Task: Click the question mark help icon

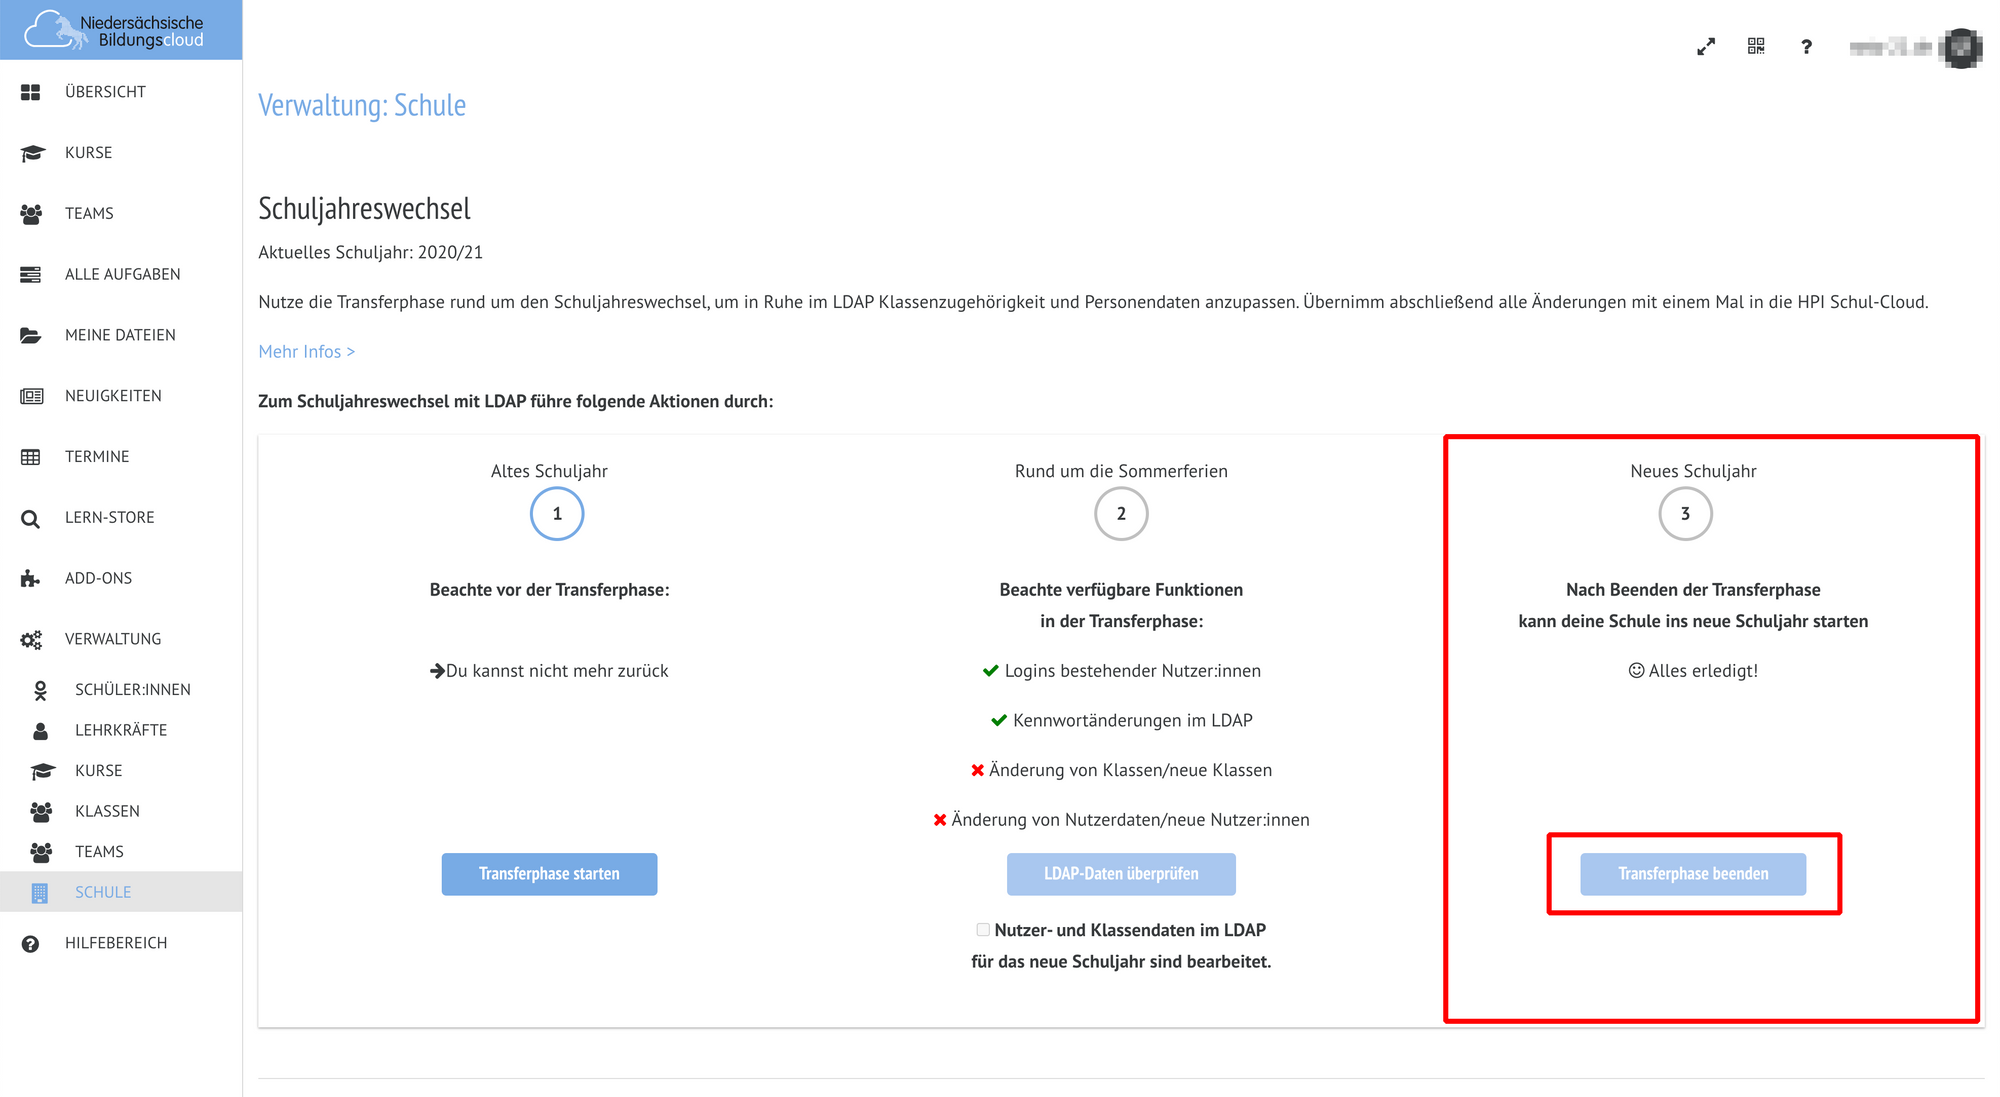Action: point(1806,47)
